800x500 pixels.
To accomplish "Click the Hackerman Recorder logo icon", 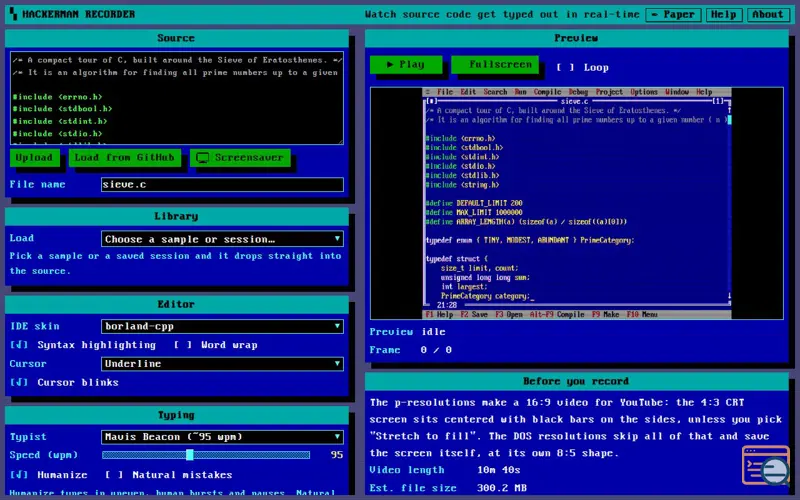I will pyautogui.click(x=14, y=14).
